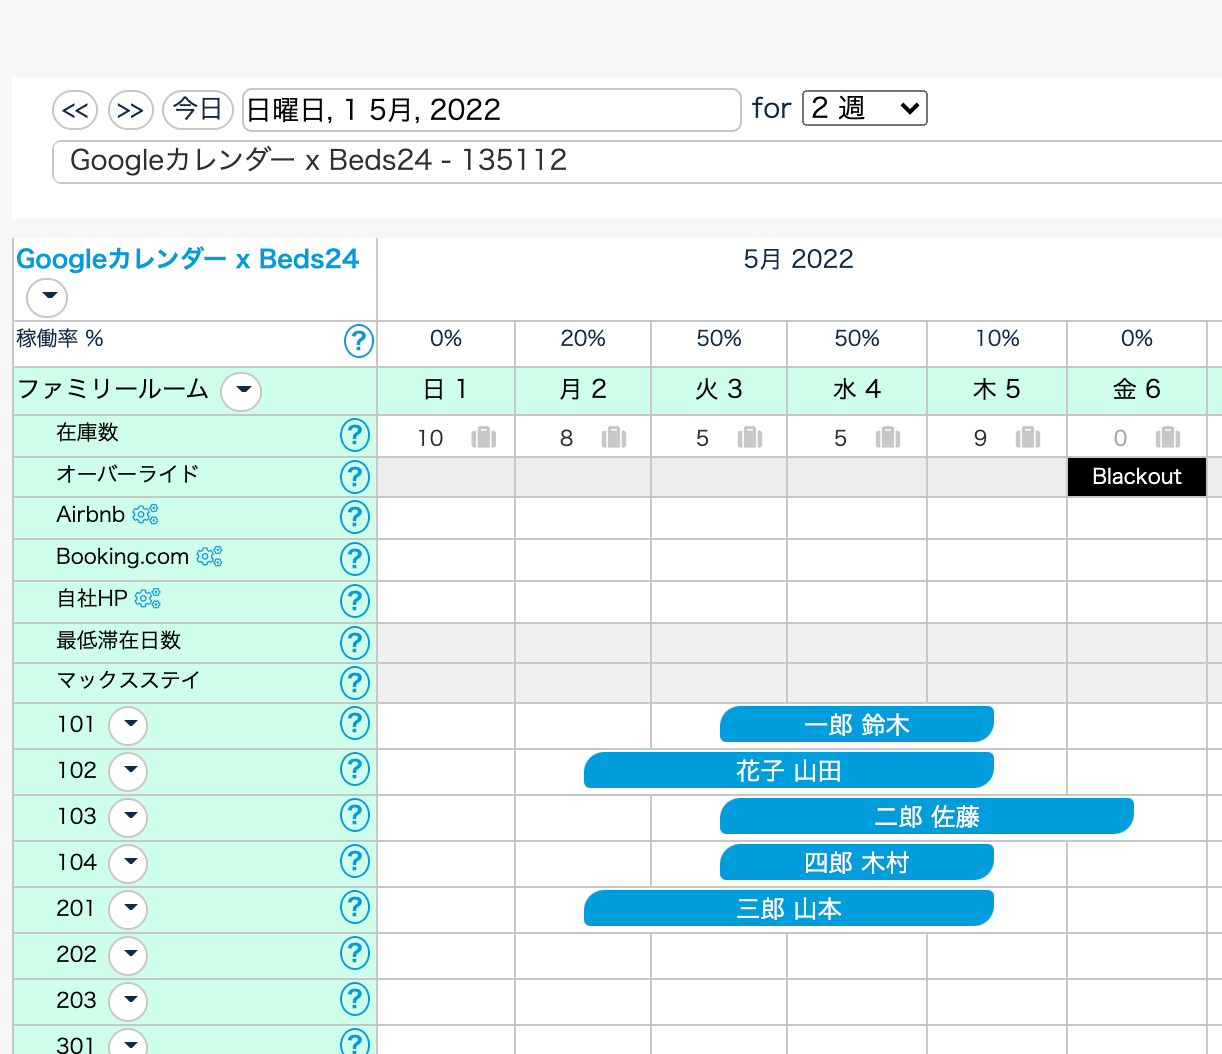Click help icon in the オーバーライド row
1222x1054 pixels.
[x=355, y=477]
